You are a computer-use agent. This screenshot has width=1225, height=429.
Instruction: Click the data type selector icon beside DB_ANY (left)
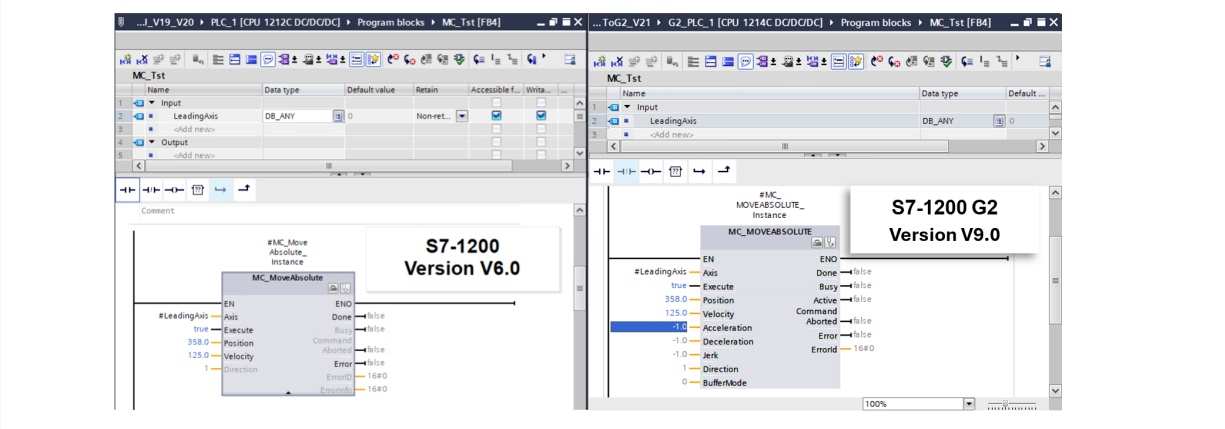coord(337,116)
